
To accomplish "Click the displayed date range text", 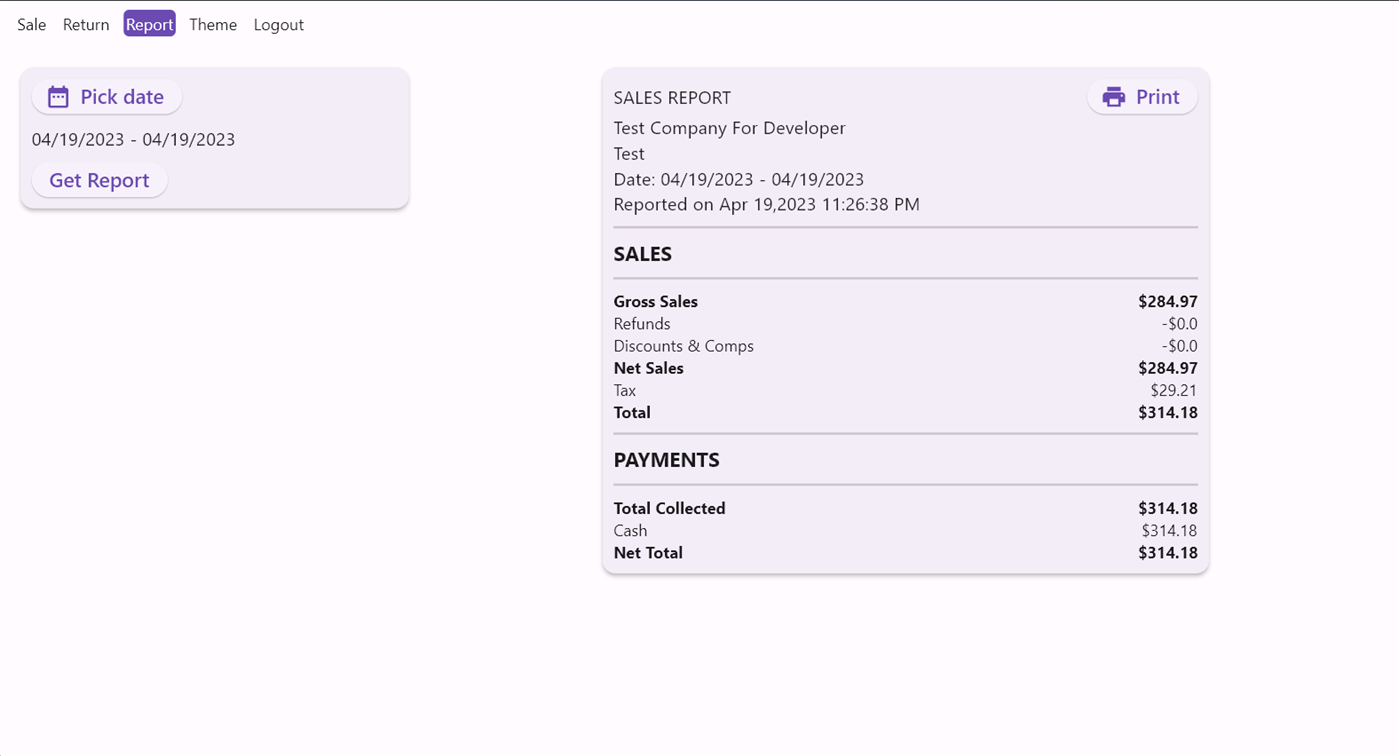I will pyautogui.click(x=133, y=139).
